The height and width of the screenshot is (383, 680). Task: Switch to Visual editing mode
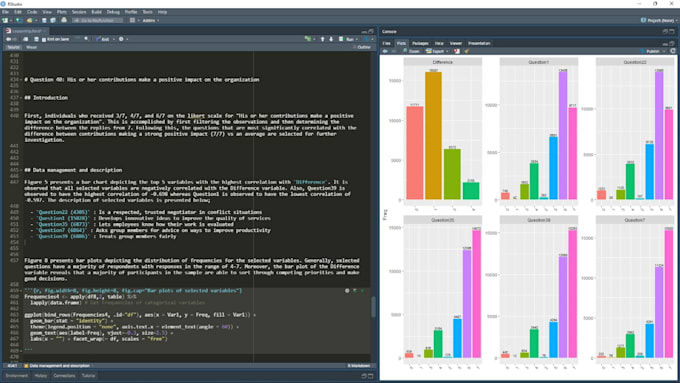click(31, 47)
